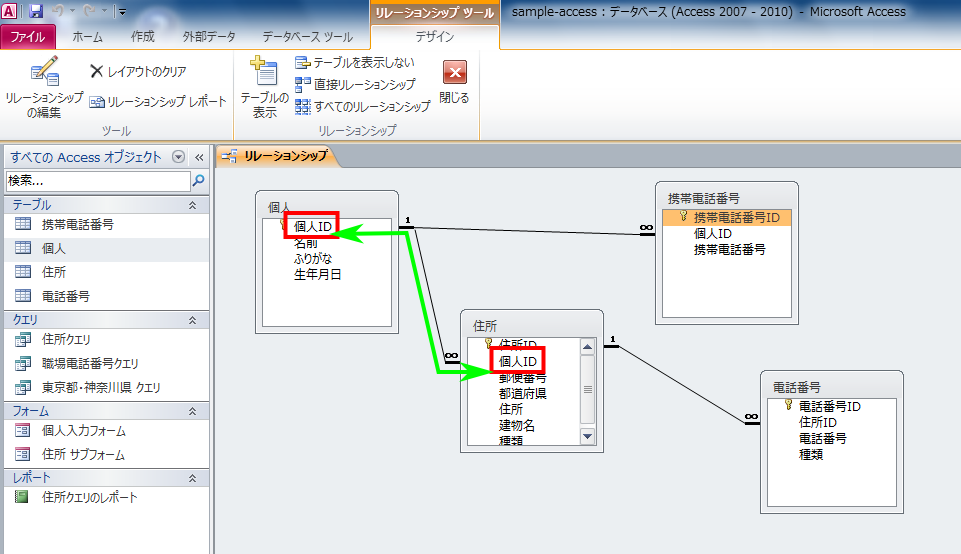Click 郵便番号 field in 住所 table box
Screen dimensions: 961x554
point(522,378)
